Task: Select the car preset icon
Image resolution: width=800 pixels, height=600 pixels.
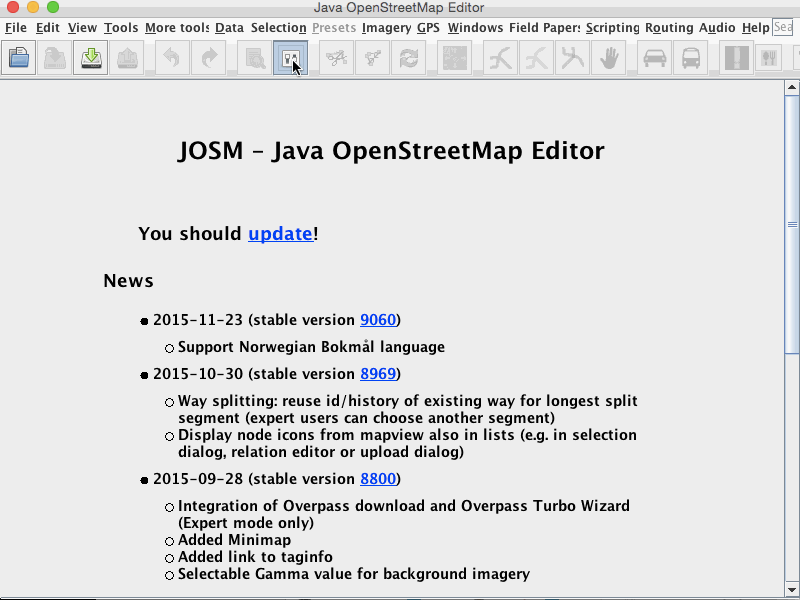Action: [x=655, y=58]
